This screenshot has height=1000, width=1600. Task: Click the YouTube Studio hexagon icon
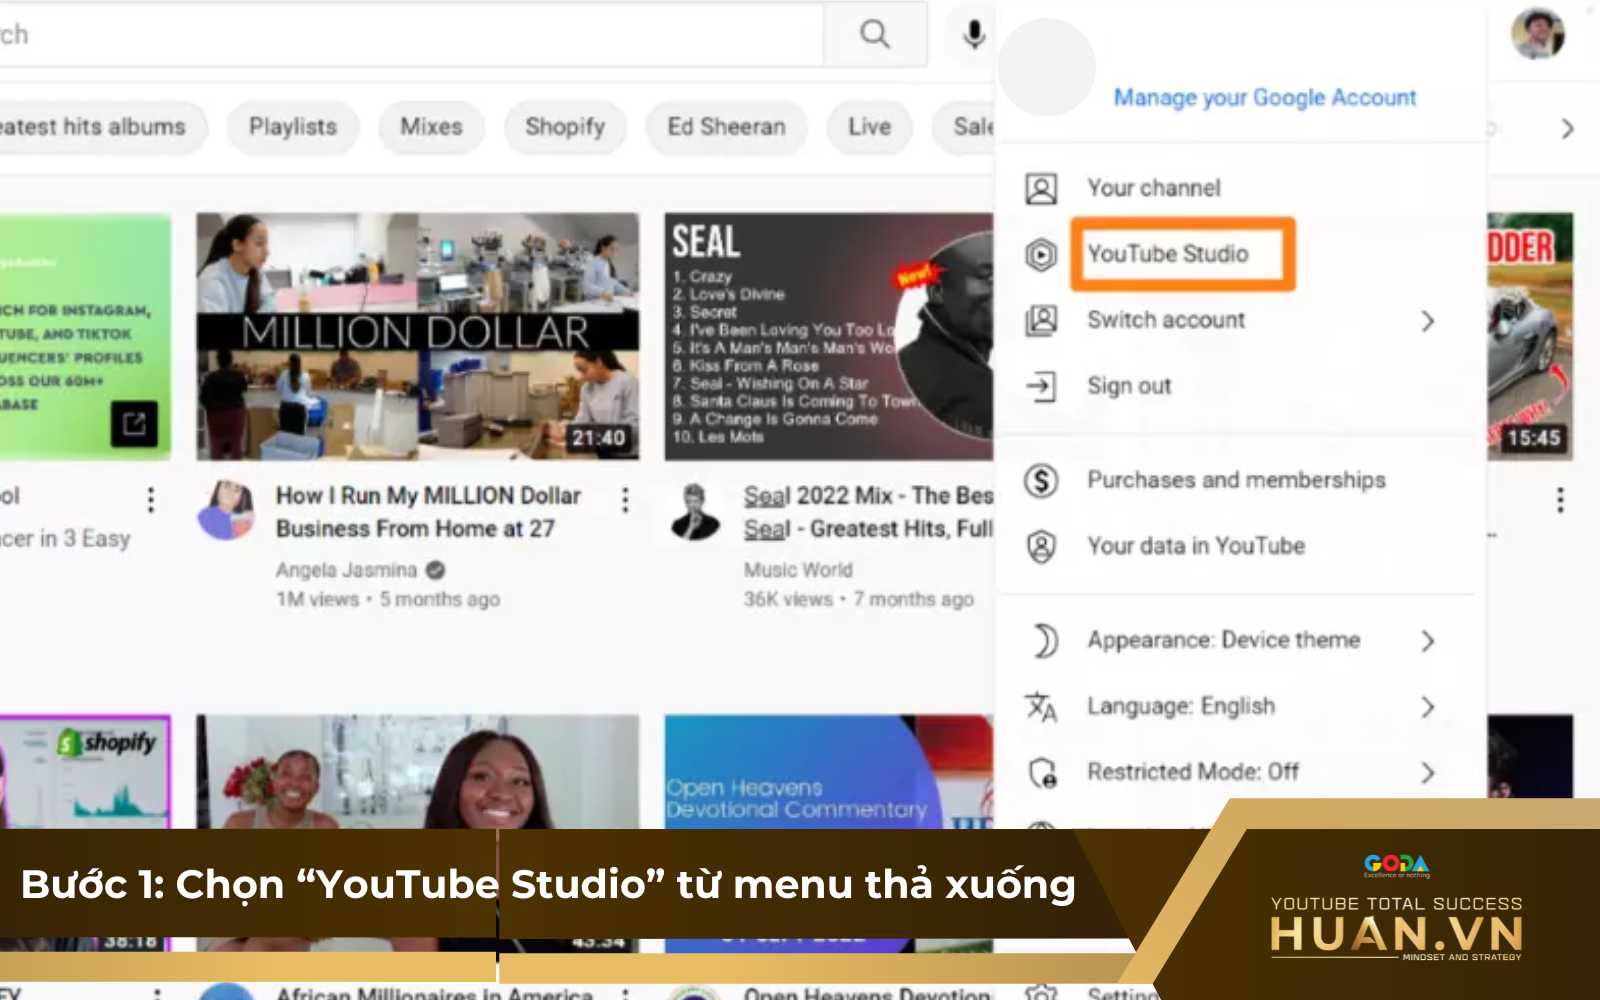tap(1041, 254)
